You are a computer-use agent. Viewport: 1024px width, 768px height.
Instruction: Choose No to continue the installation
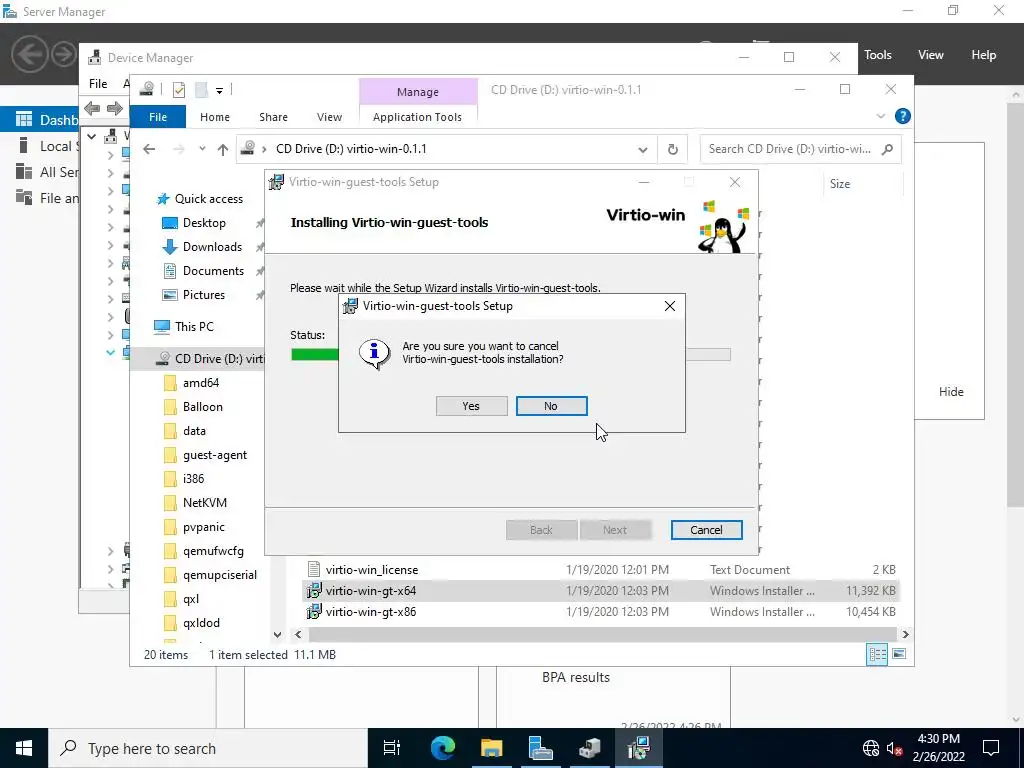point(551,406)
